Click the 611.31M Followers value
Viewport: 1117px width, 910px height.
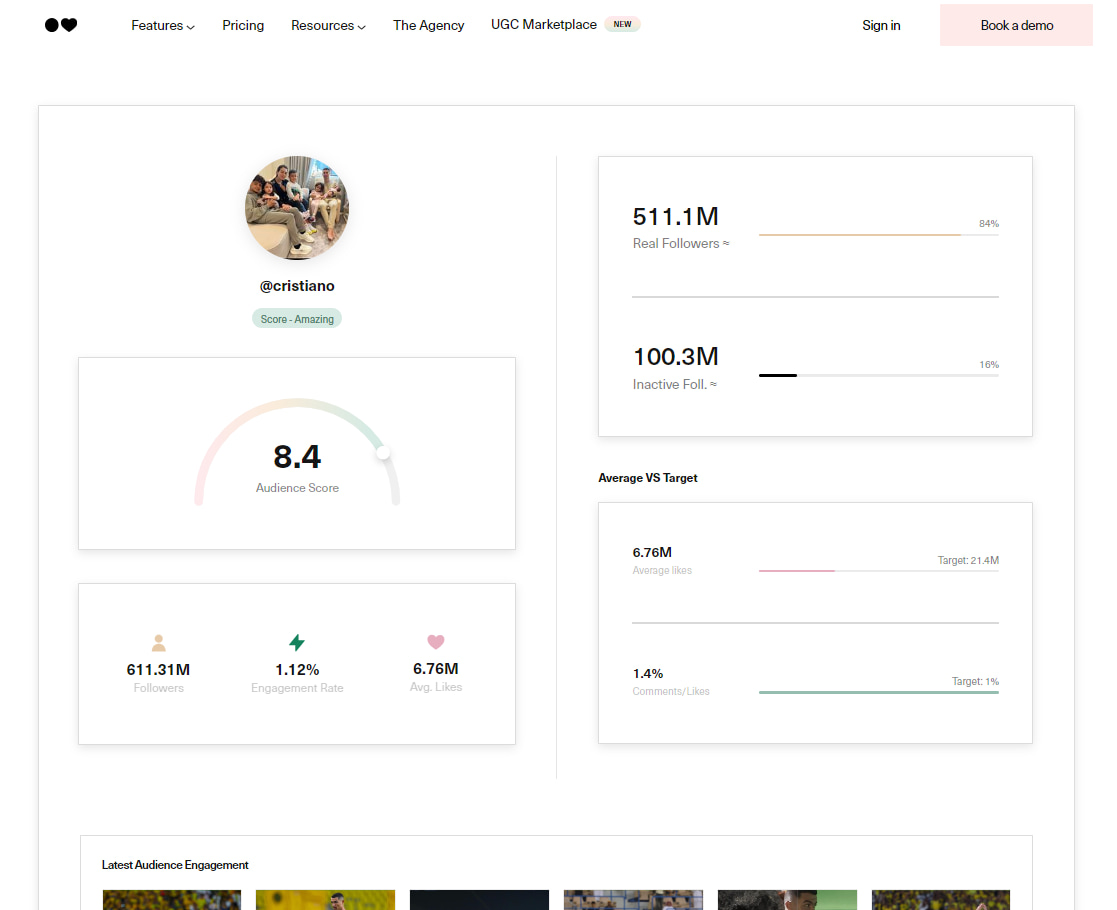point(158,670)
